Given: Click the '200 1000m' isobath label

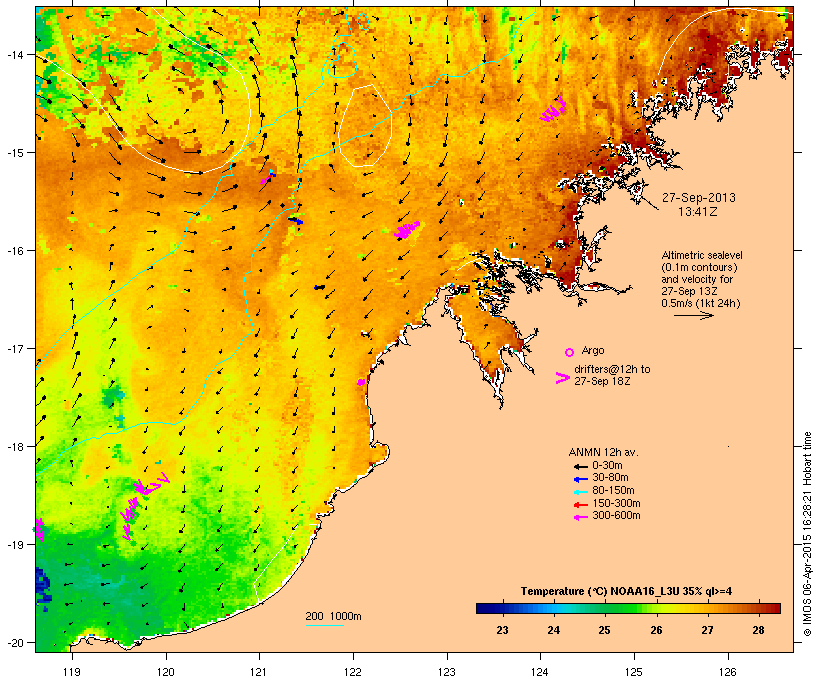Looking at the screenshot, I should tap(333, 616).
